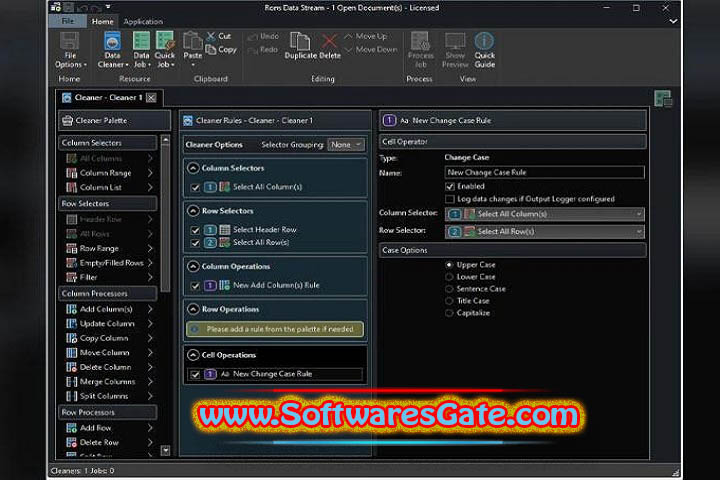Click the Redo ribbon command
Viewport: 720px width, 480px height.
[264, 50]
